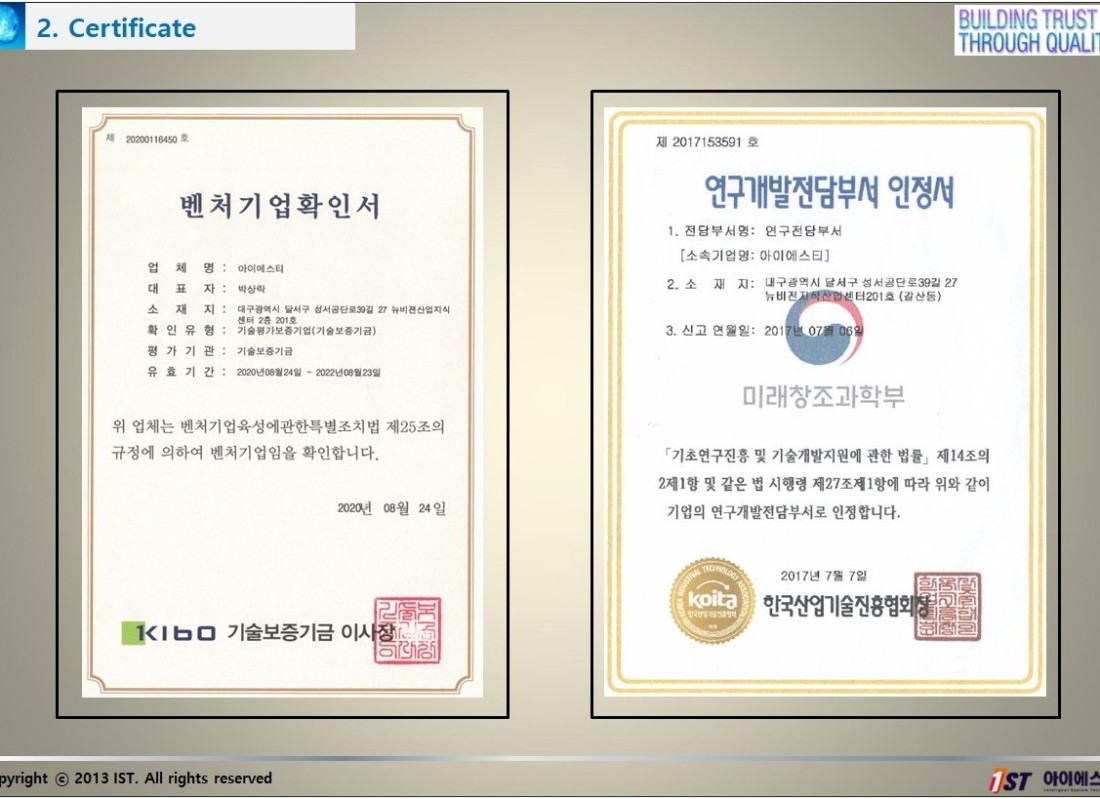Click the issue date 2020년 08월 24일
This screenshot has height=799, width=1100.
click(x=391, y=508)
